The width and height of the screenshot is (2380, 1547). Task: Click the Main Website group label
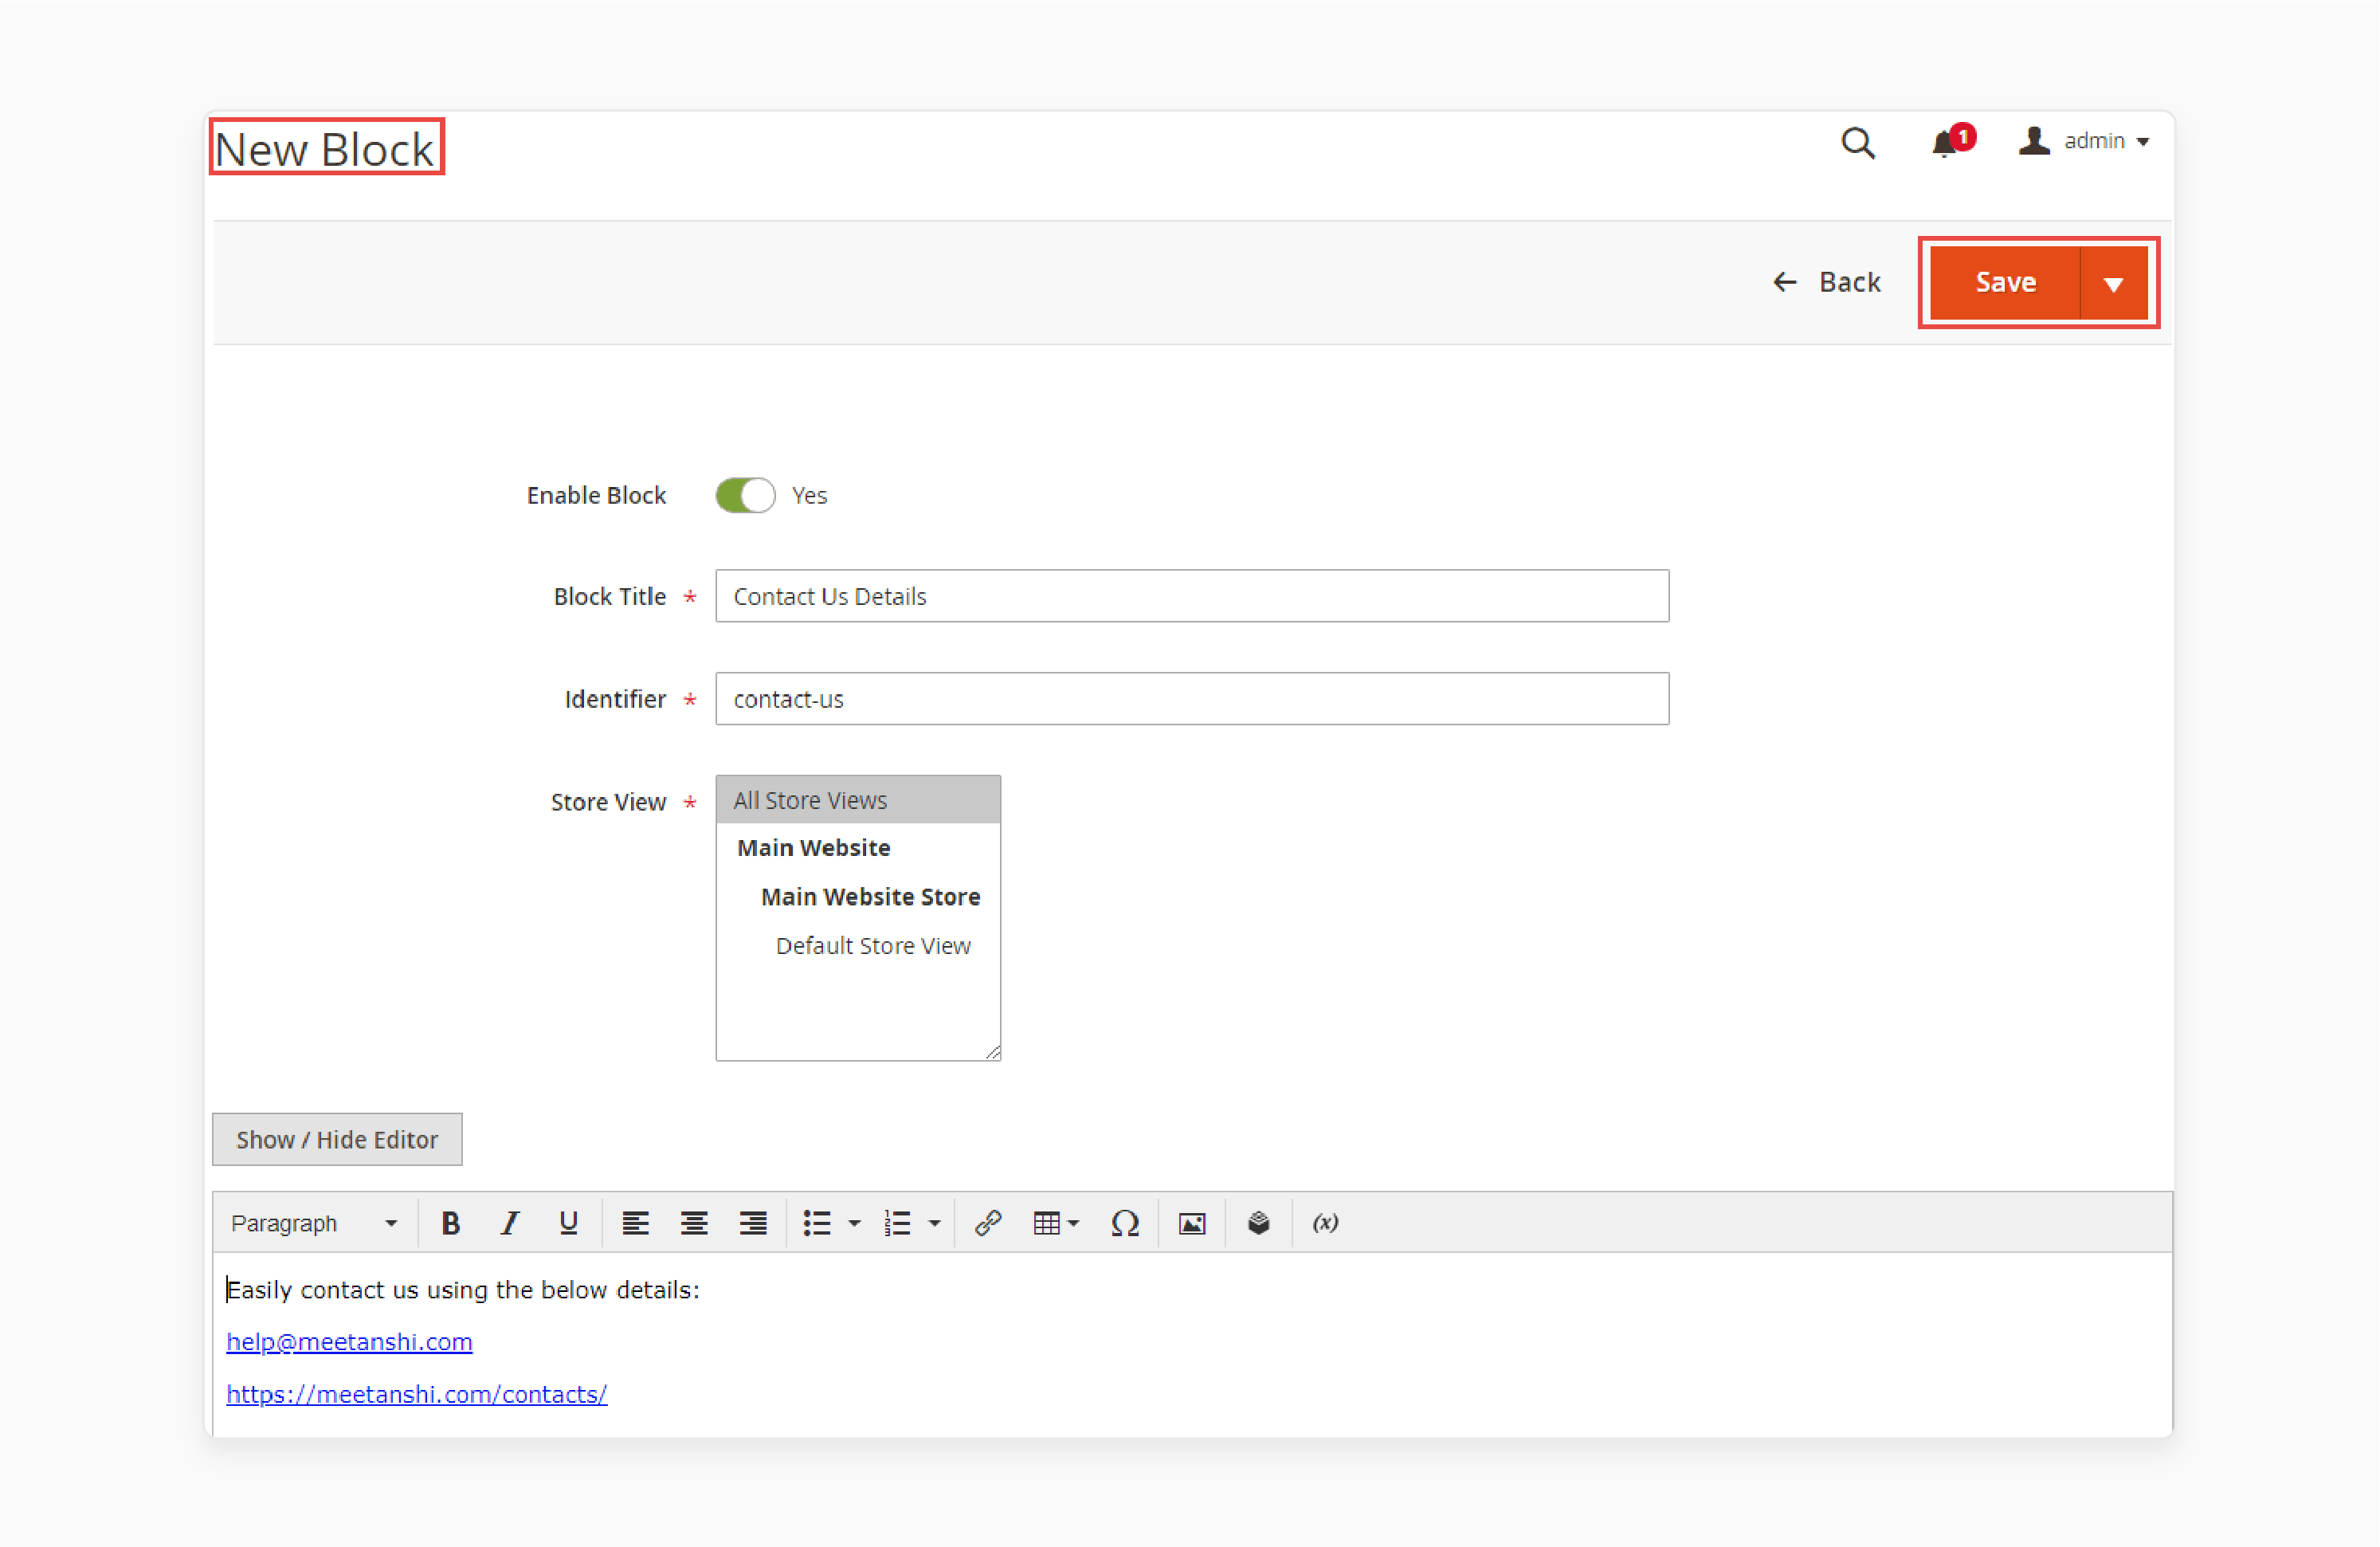click(813, 848)
